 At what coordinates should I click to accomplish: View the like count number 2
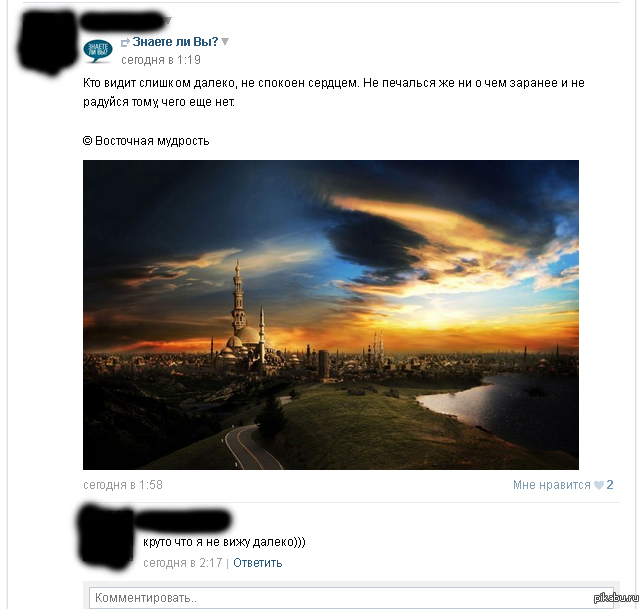(x=610, y=485)
